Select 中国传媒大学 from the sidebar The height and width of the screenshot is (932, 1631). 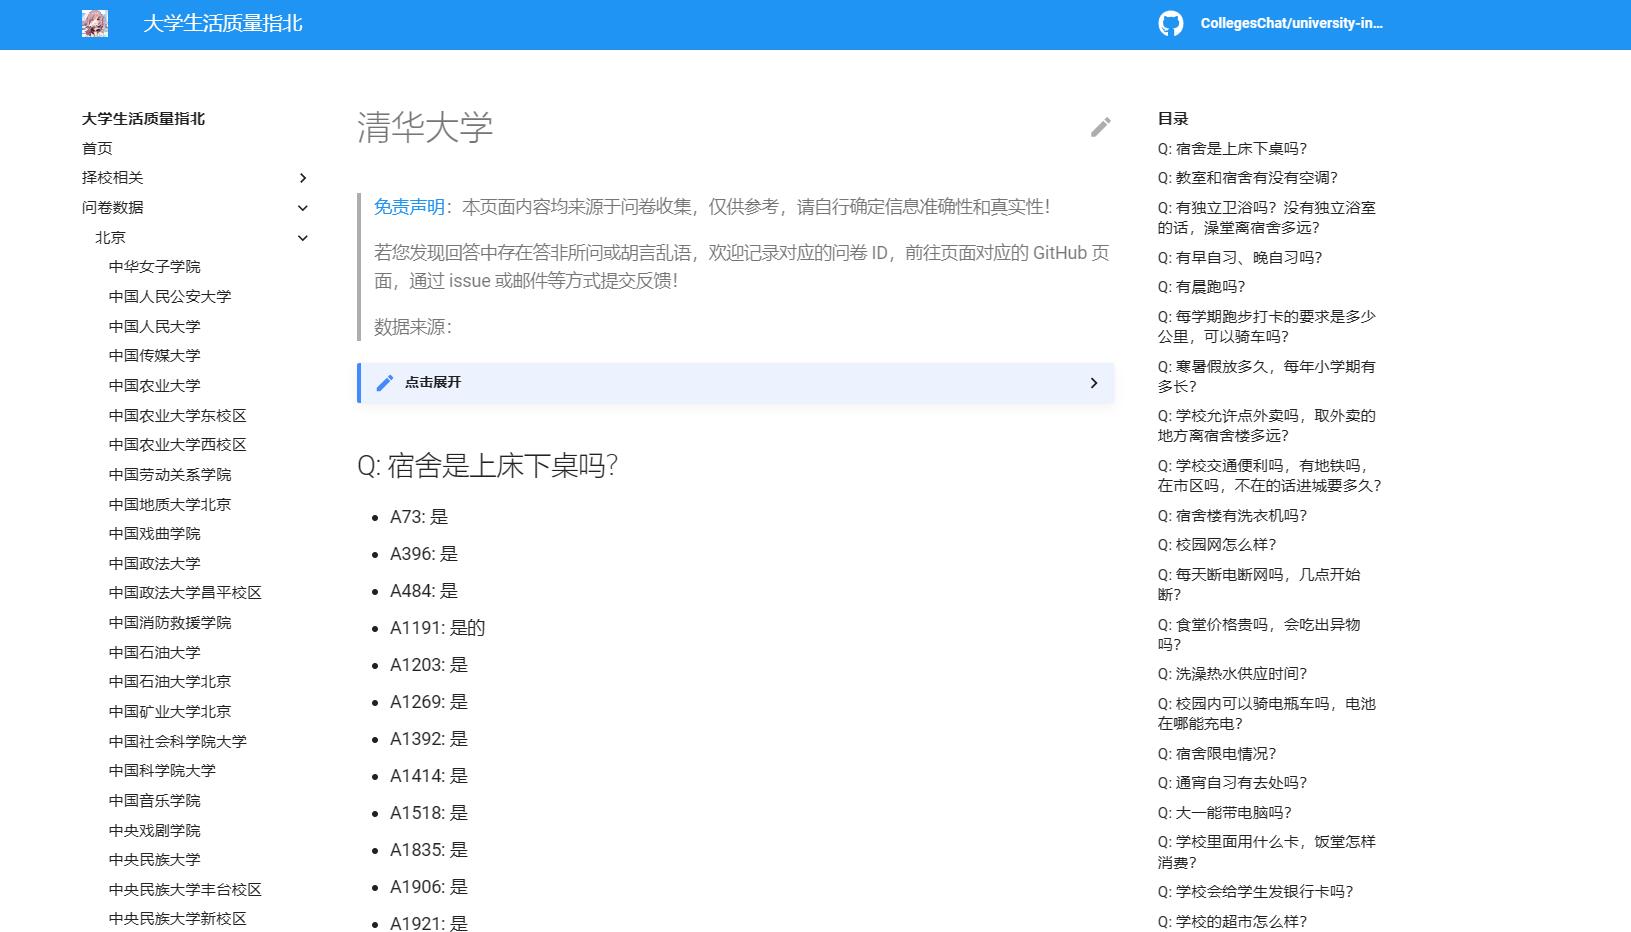pos(154,355)
